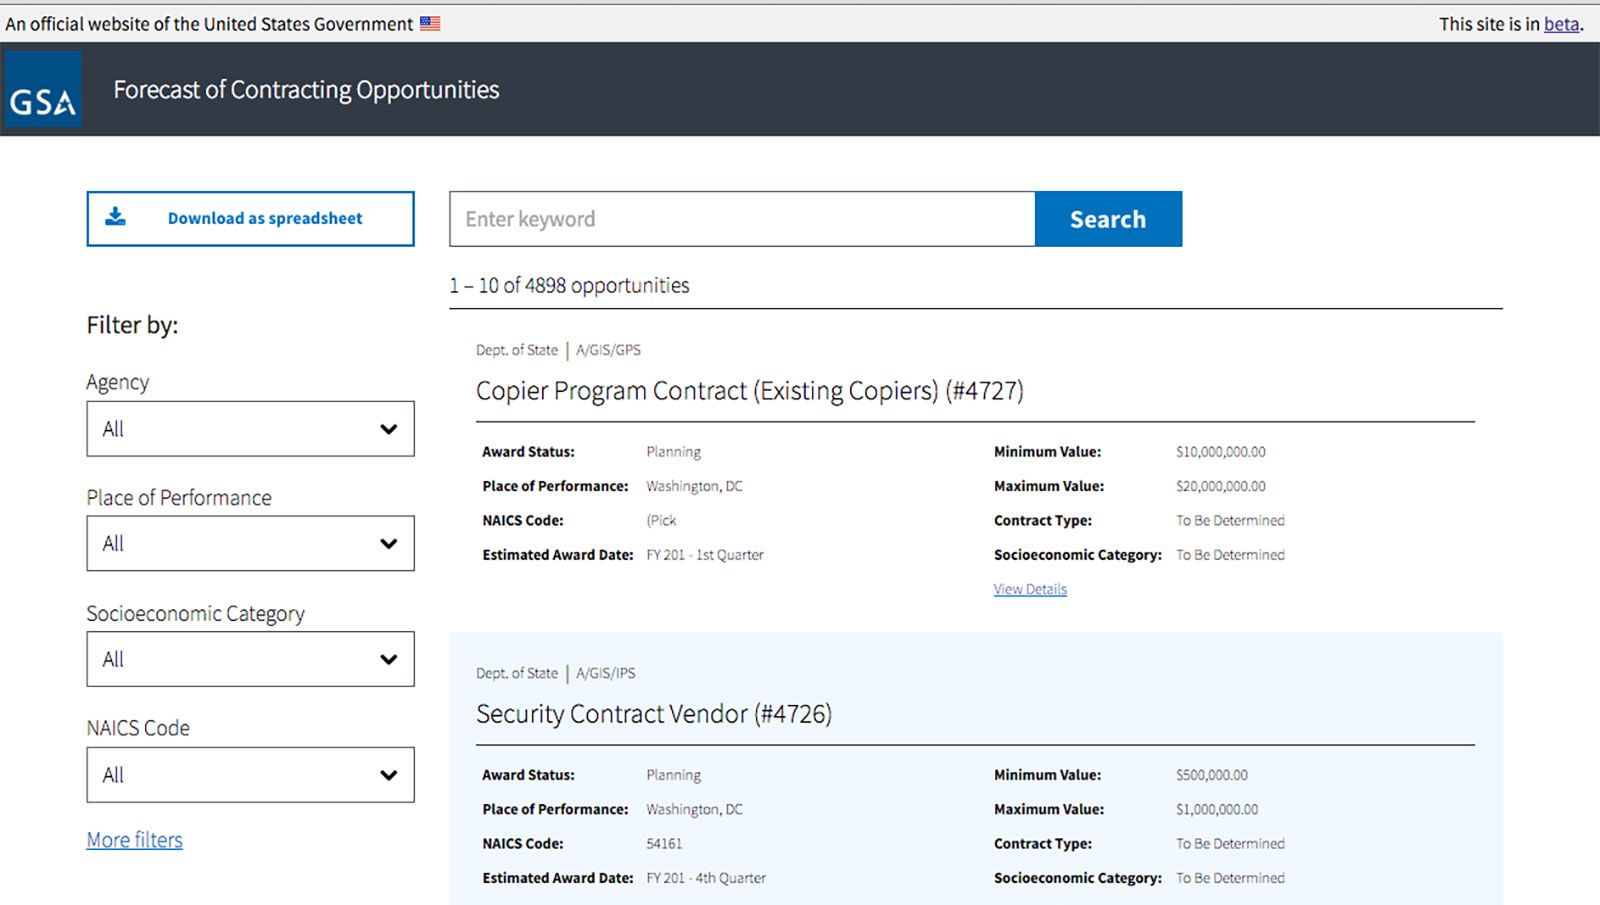
Task: Click Dept. of State above Security contract
Action: 516,673
